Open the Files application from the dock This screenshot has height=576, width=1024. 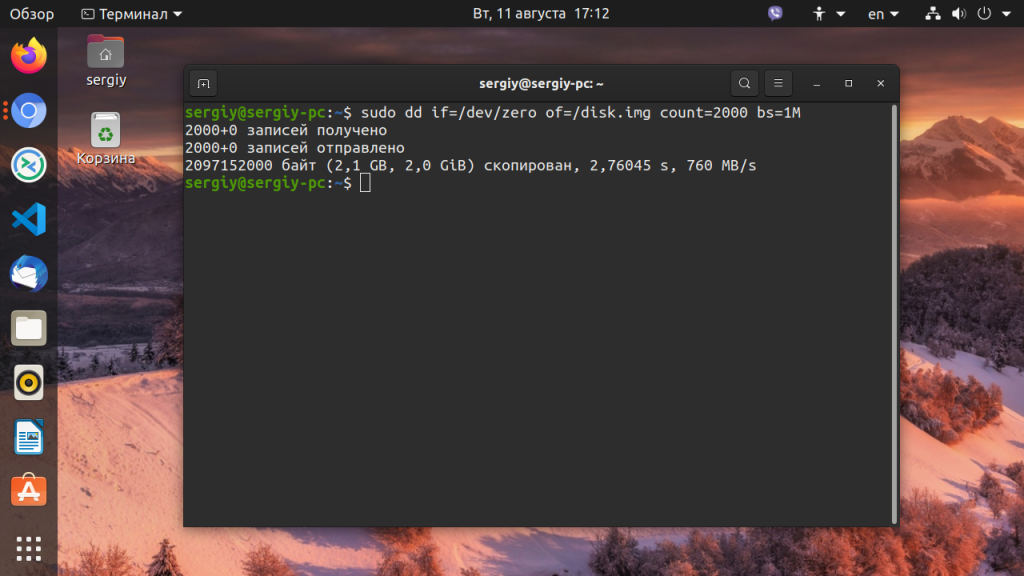point(28,329)
